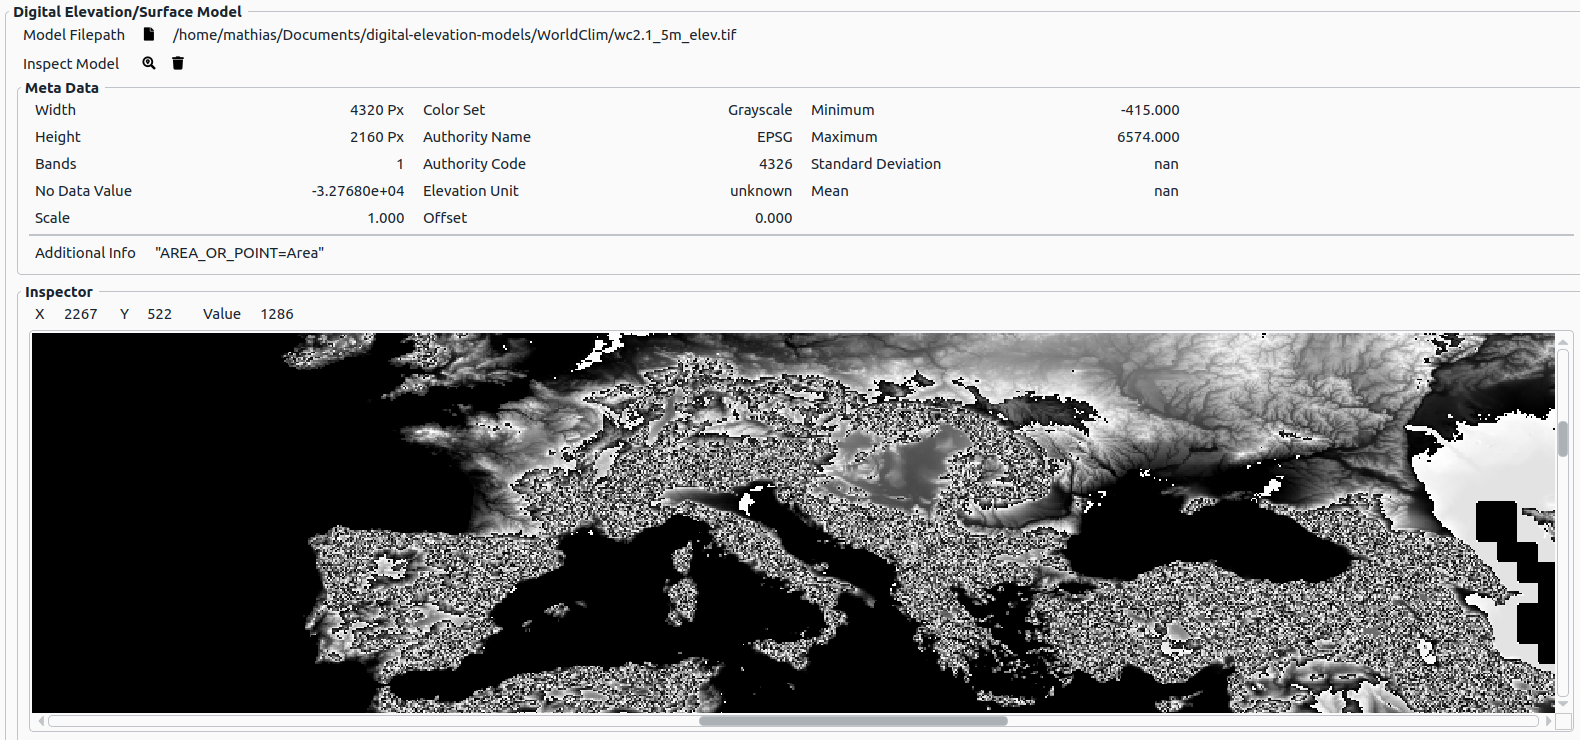Screen dimensions: 1580x740
Task: Click the horizontal scrollbar thumb
Action: click(x=852, y=721)
